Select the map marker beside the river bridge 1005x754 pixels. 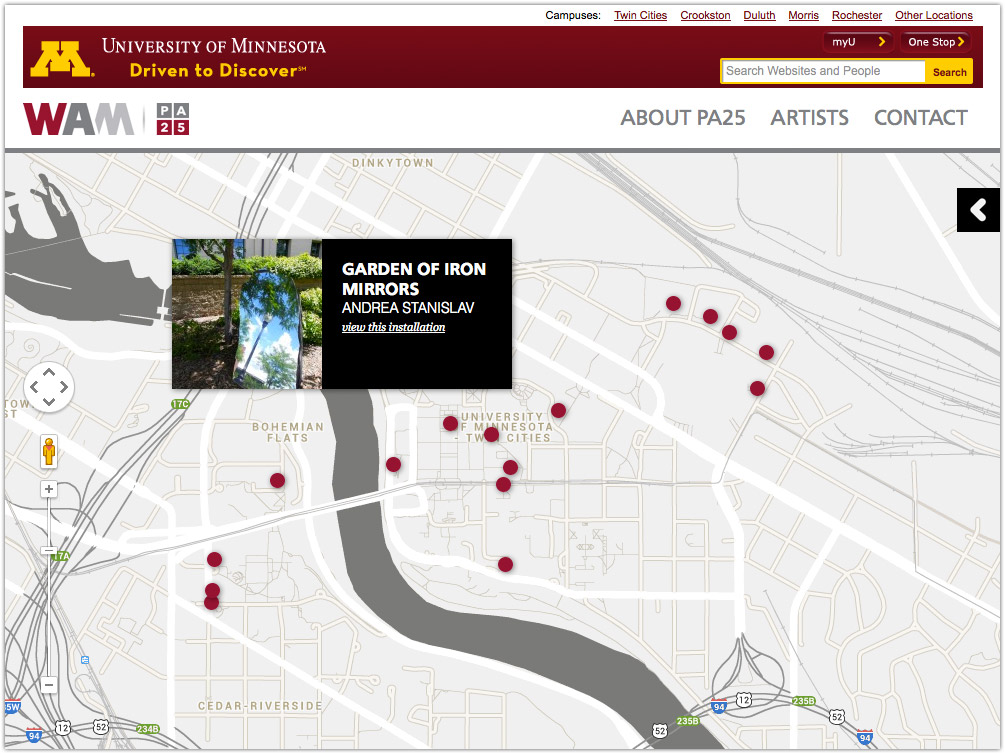tap(394, 464)
